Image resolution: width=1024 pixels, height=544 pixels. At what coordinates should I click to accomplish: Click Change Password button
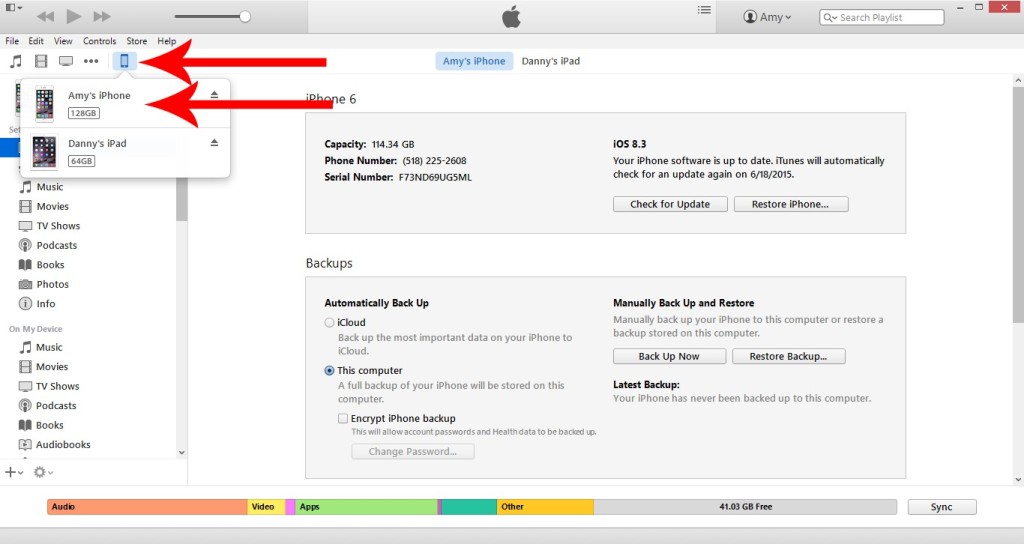pyautogui.click(x=413, y=452)
